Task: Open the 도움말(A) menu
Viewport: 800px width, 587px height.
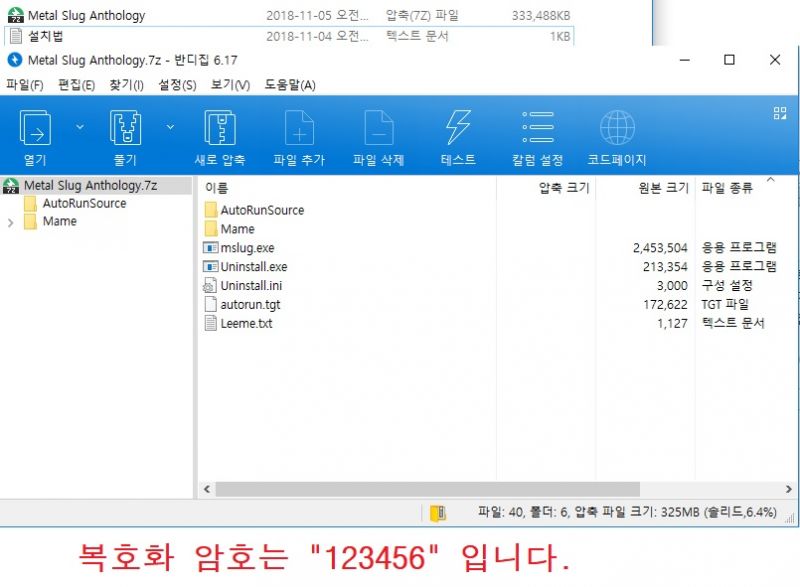Action: click(289, 85)
